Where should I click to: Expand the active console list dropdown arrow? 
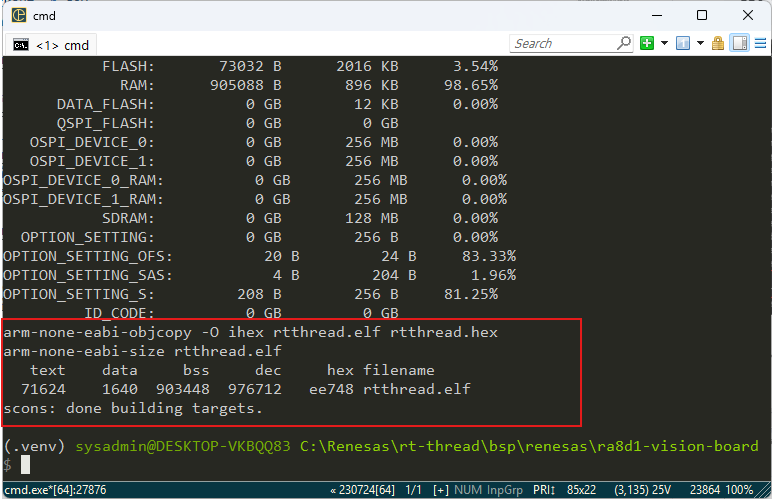[700, 43]
